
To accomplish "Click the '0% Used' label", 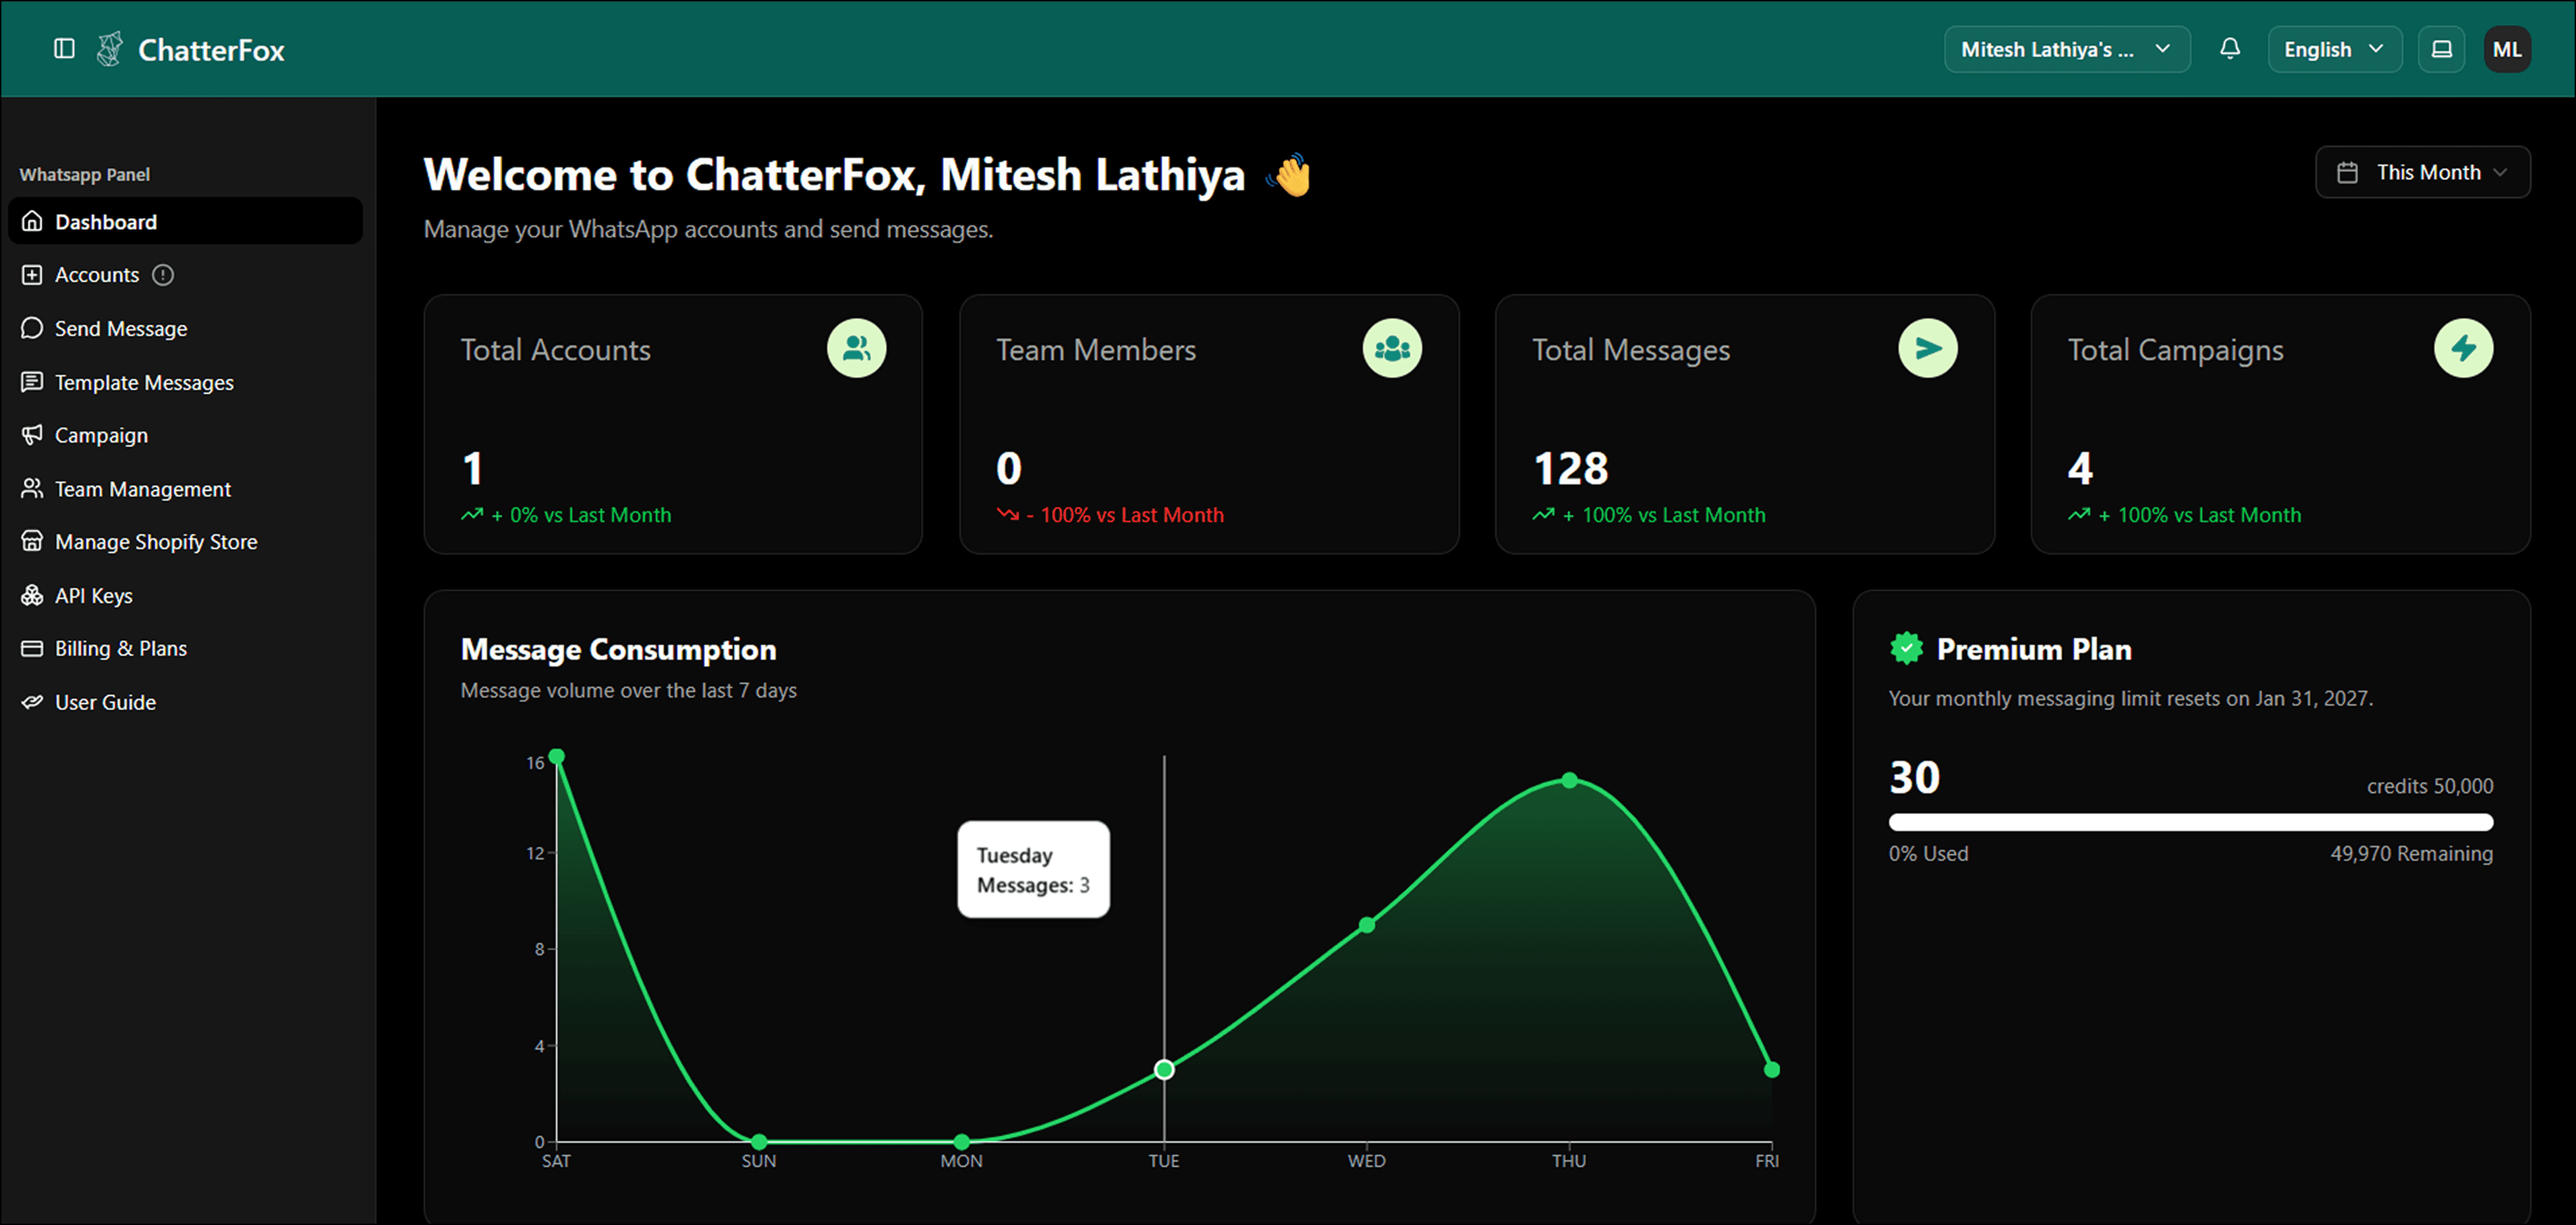I will (1928, 853).
